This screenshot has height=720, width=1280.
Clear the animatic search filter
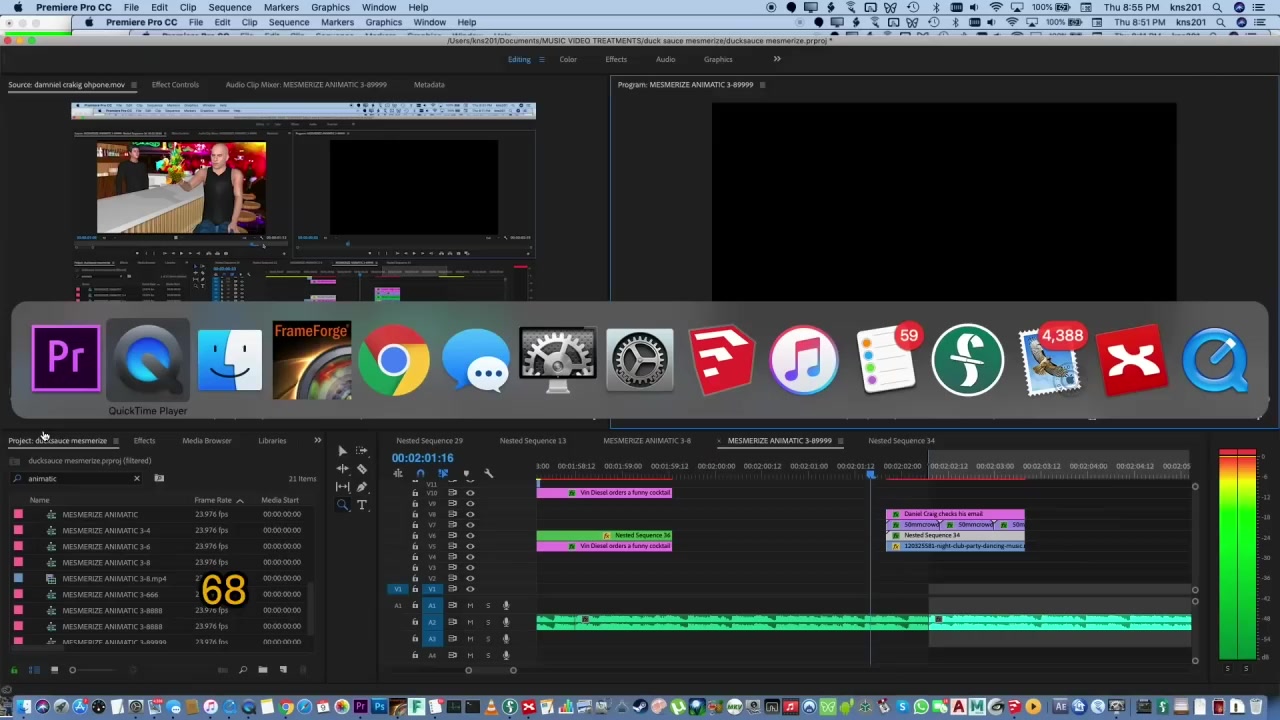[137, 478]
